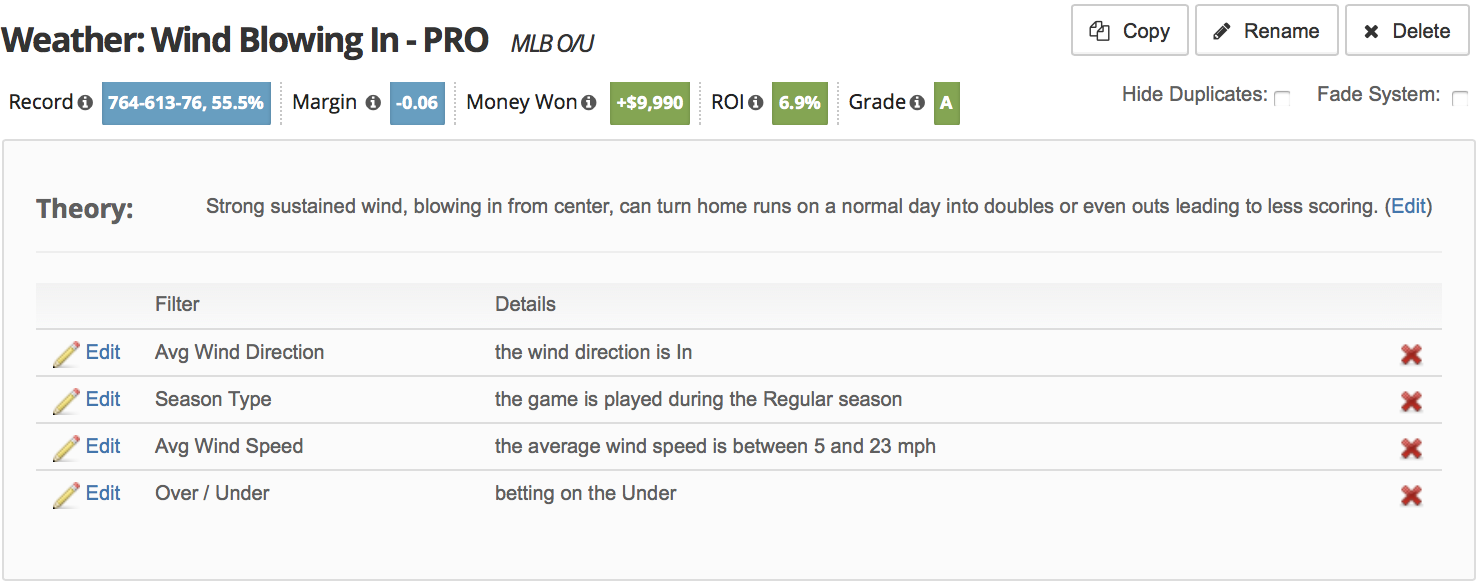Click the green Money Won +$9,990 badge
This screenshot has height=582, width=1478.
(x=650, y=103)
